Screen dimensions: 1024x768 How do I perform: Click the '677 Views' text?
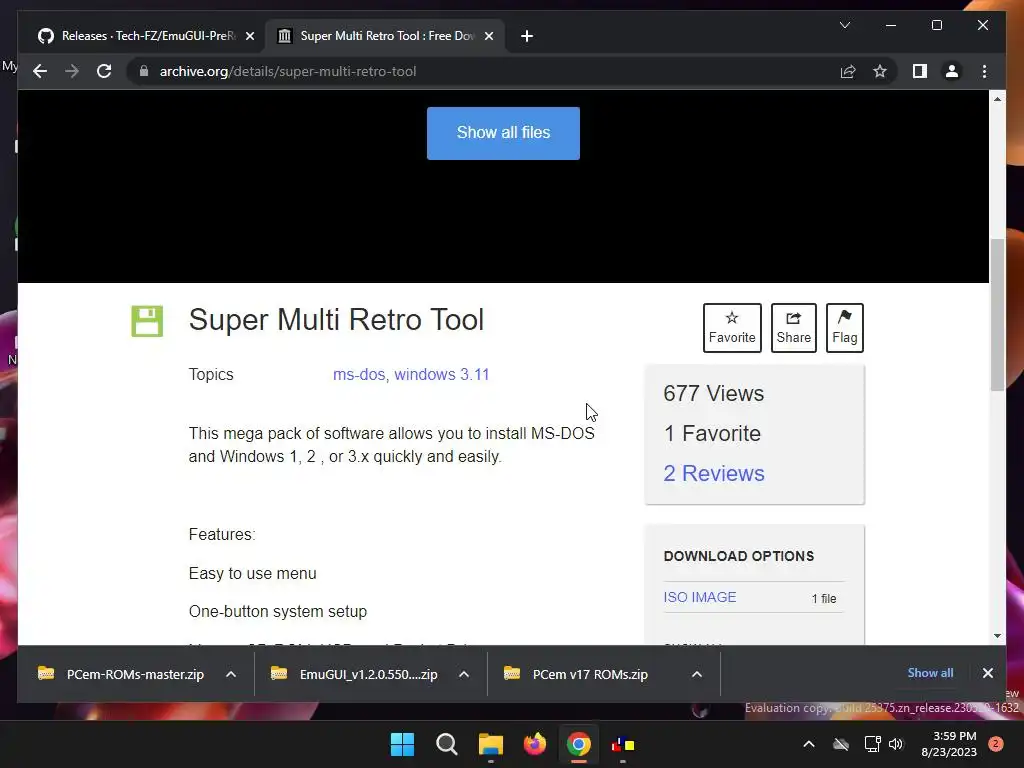pyautogui.click(x=713, y=393)
